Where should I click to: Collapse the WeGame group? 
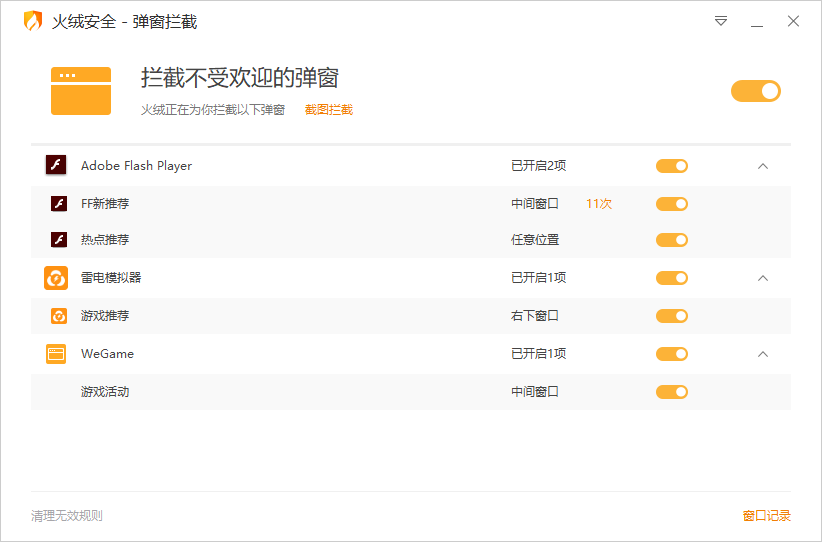click(763, 354)
